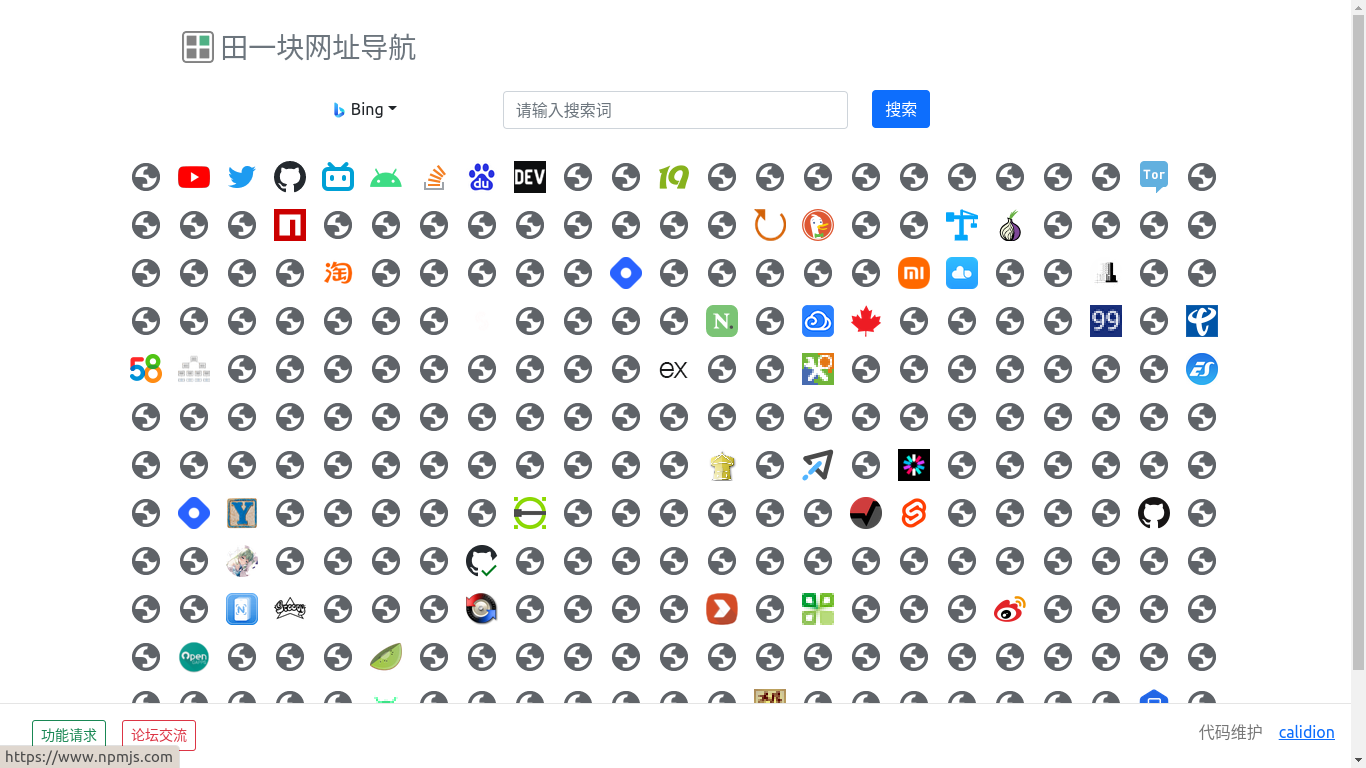This screenshot has height=768, width=1366.
Task: Open the colorful 58 icon
Action: (146, 369)
